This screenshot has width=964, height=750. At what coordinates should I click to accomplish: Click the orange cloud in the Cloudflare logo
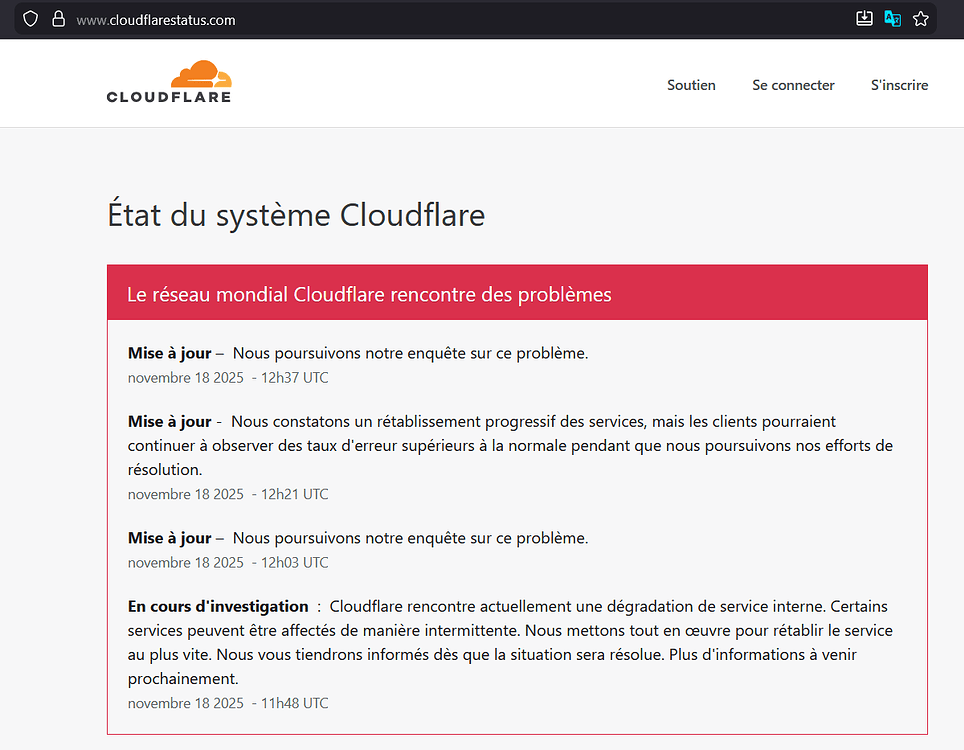click(x=198, y=72)
